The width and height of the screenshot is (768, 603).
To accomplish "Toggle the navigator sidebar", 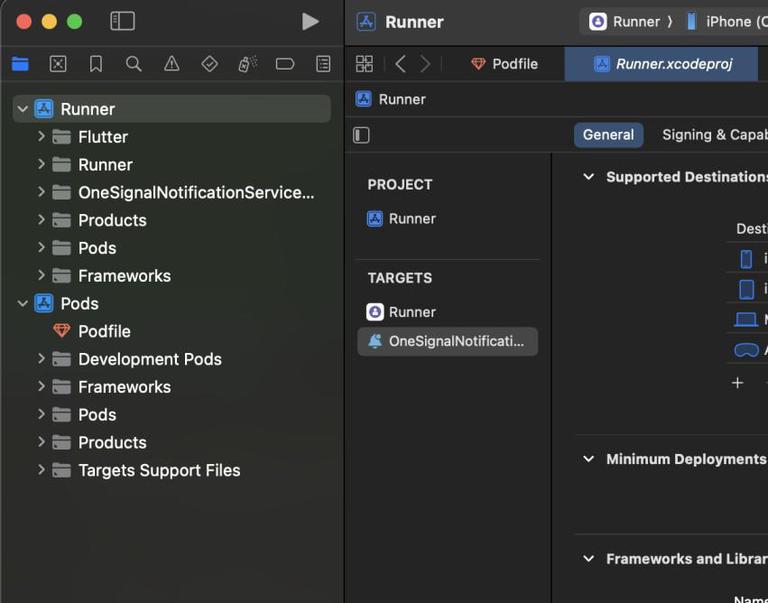I will point(122,21).
